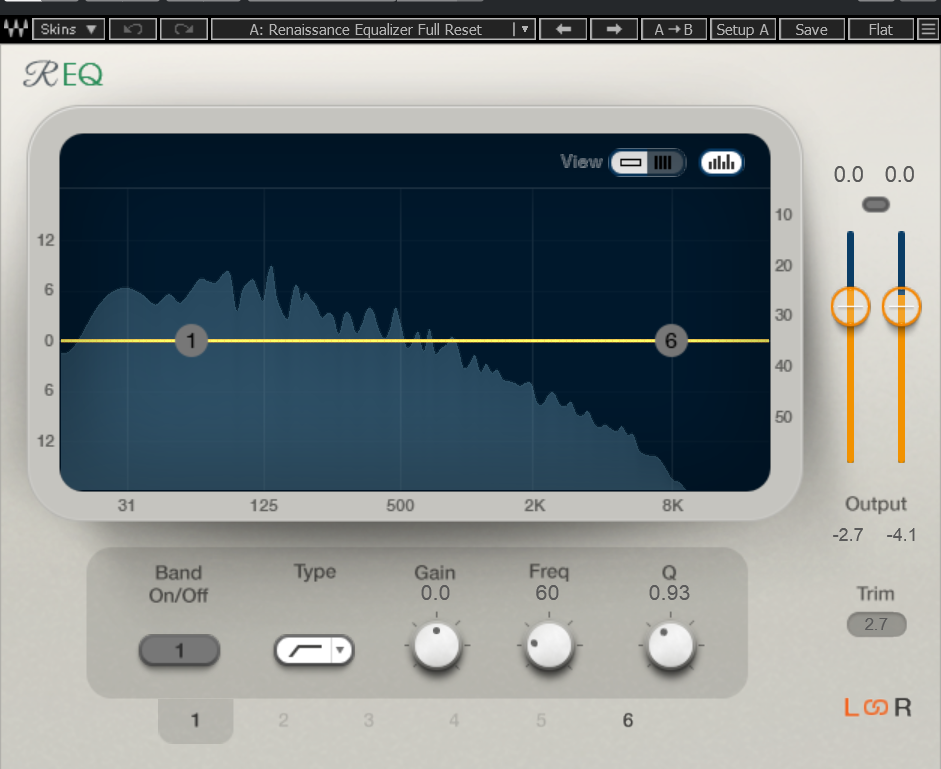Select band tab 3
The width and height of the screenshot is (941, 769).
(x=368, y=720)
